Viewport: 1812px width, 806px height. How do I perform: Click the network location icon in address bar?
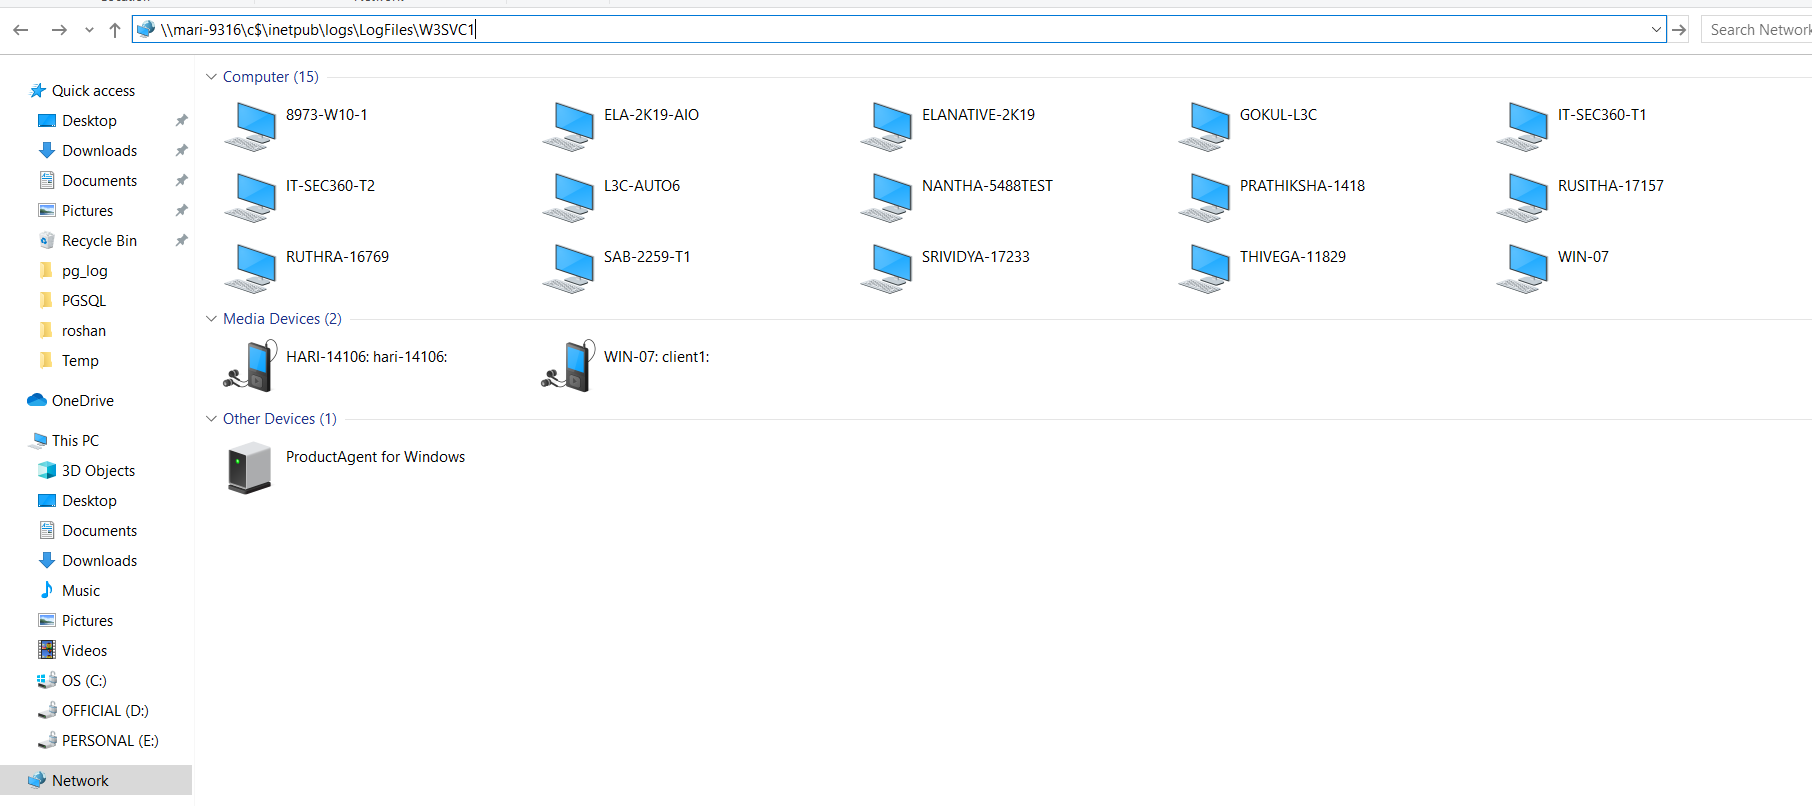[146, 30]
